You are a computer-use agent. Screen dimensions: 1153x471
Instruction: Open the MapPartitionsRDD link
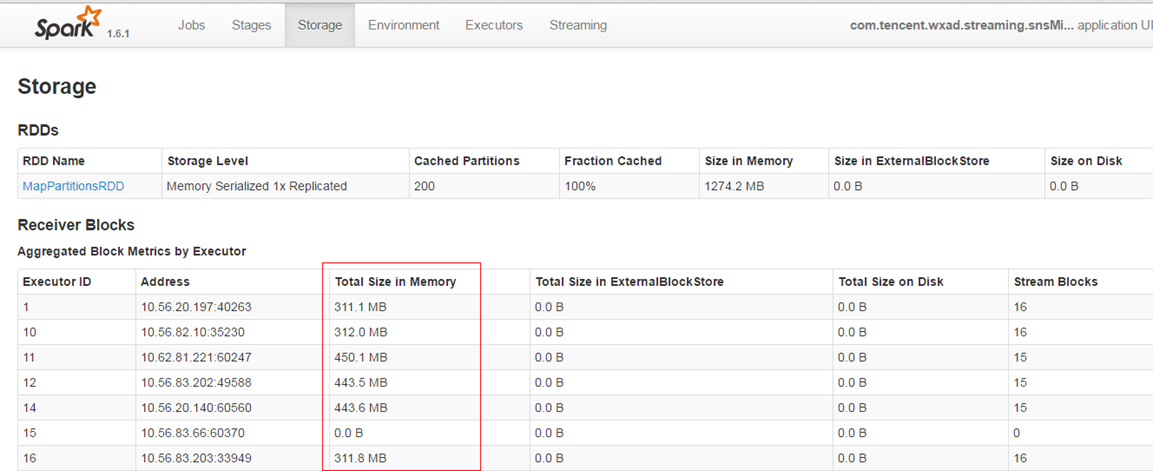[74, 186]
